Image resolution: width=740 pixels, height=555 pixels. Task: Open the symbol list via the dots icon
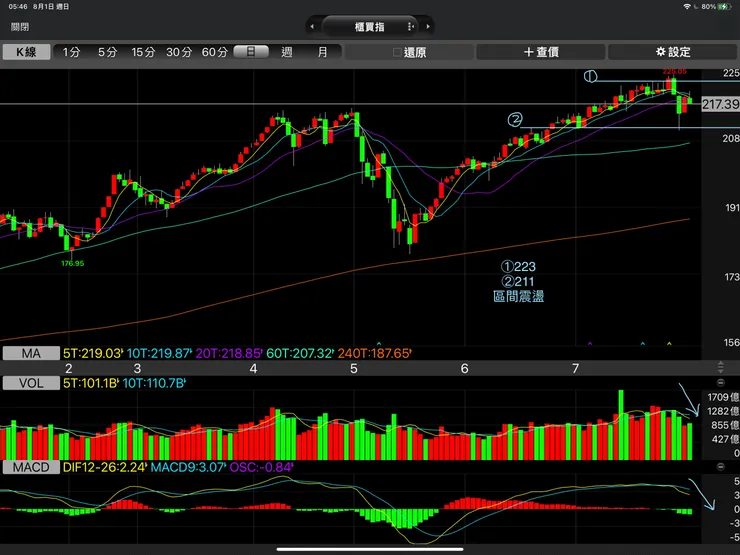(411, 27)
